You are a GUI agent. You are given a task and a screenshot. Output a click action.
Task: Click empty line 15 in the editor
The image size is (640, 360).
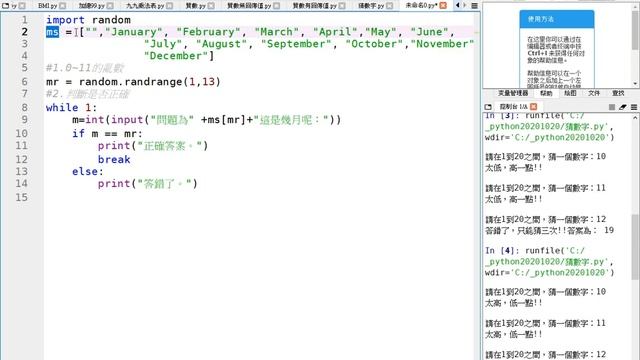pyautogui.click(x=261, y=197)
